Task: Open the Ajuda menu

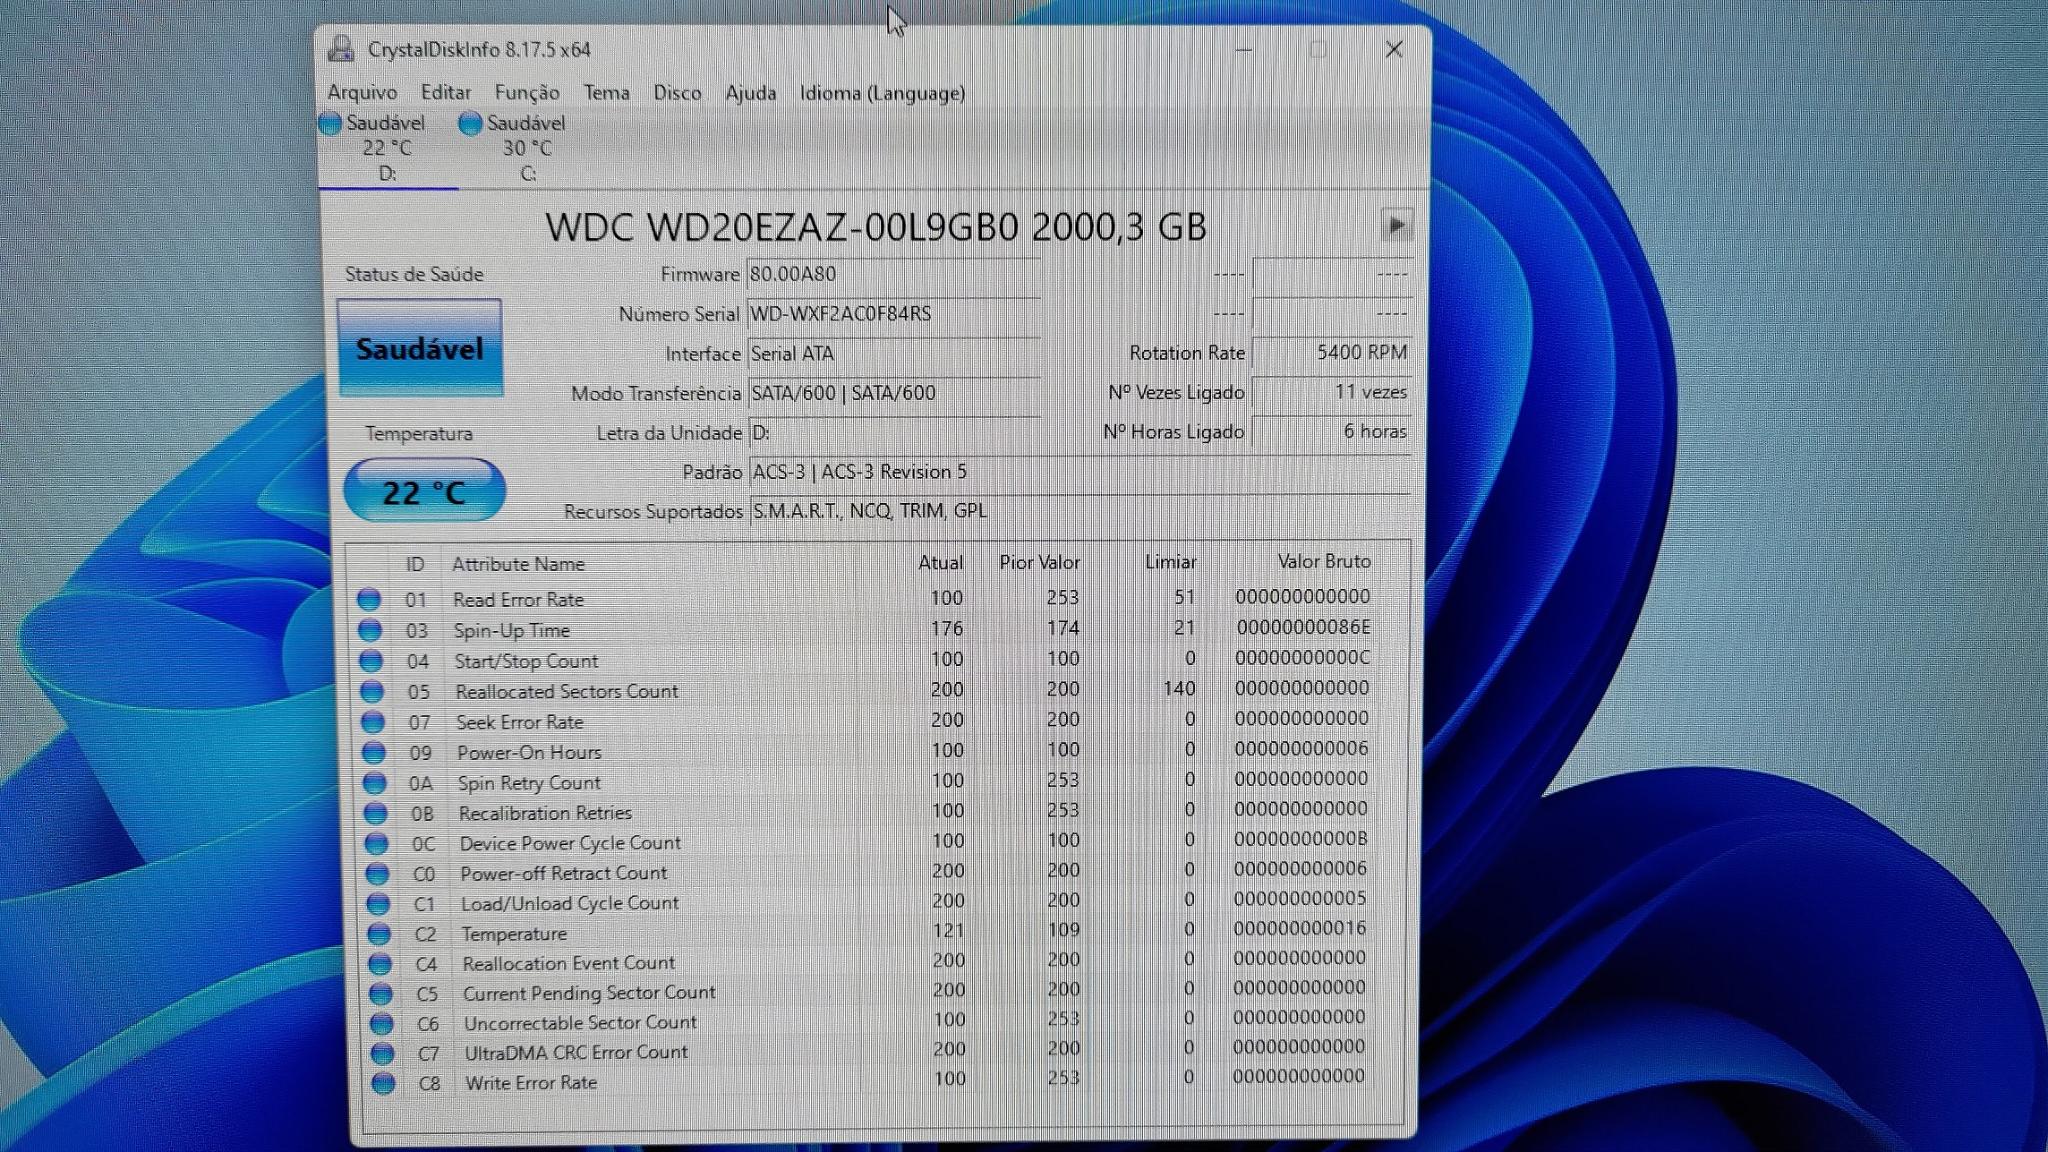Action: pos(750,93)
